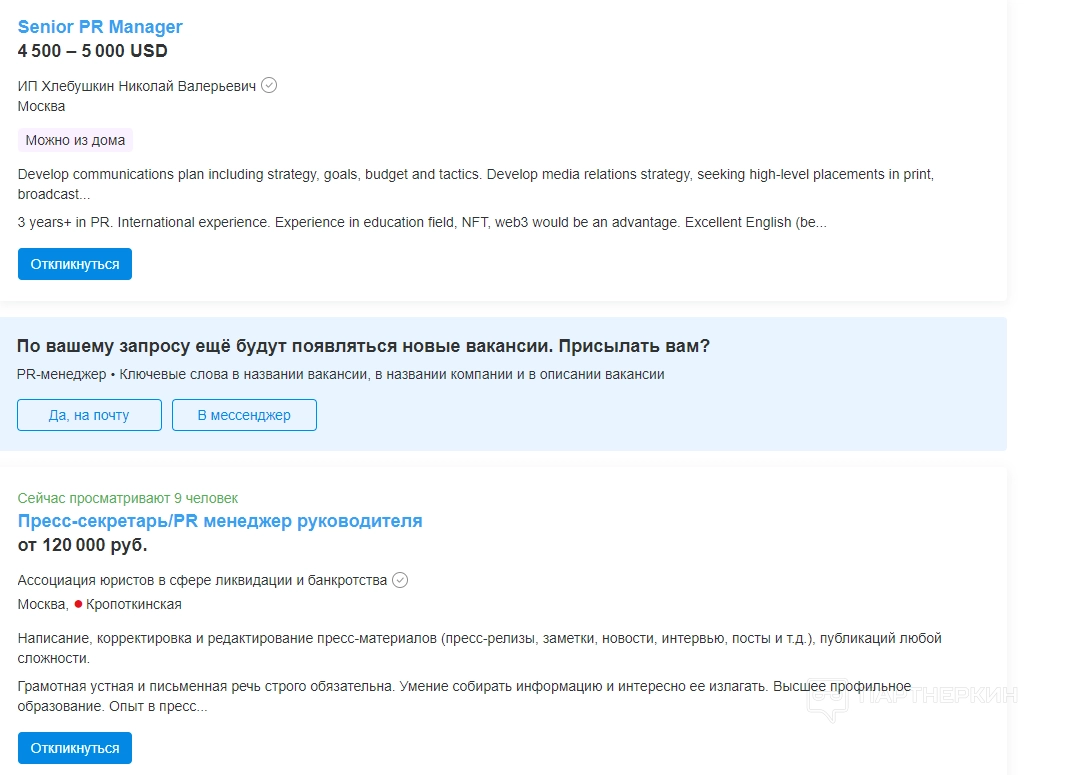This screenshot has width=1069, height=775.
Task: Subscribe to new vacancies with Да, на почту
Action: (89, 415)
